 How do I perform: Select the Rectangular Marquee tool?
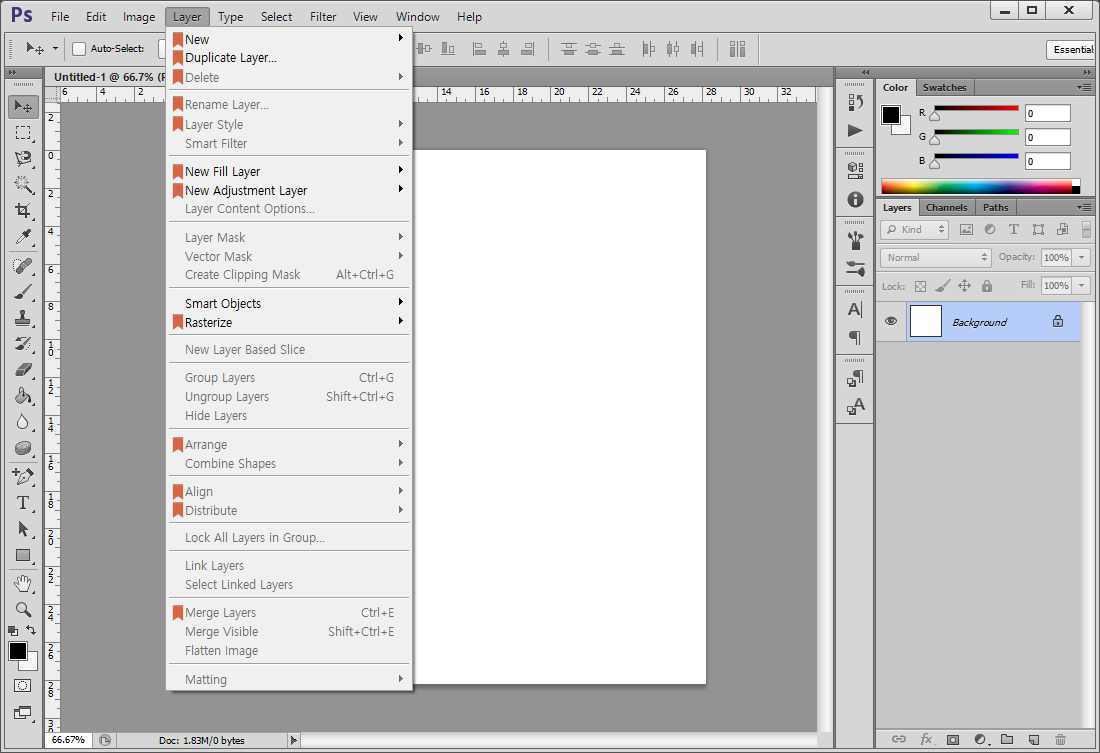click(x=23, y=133)
